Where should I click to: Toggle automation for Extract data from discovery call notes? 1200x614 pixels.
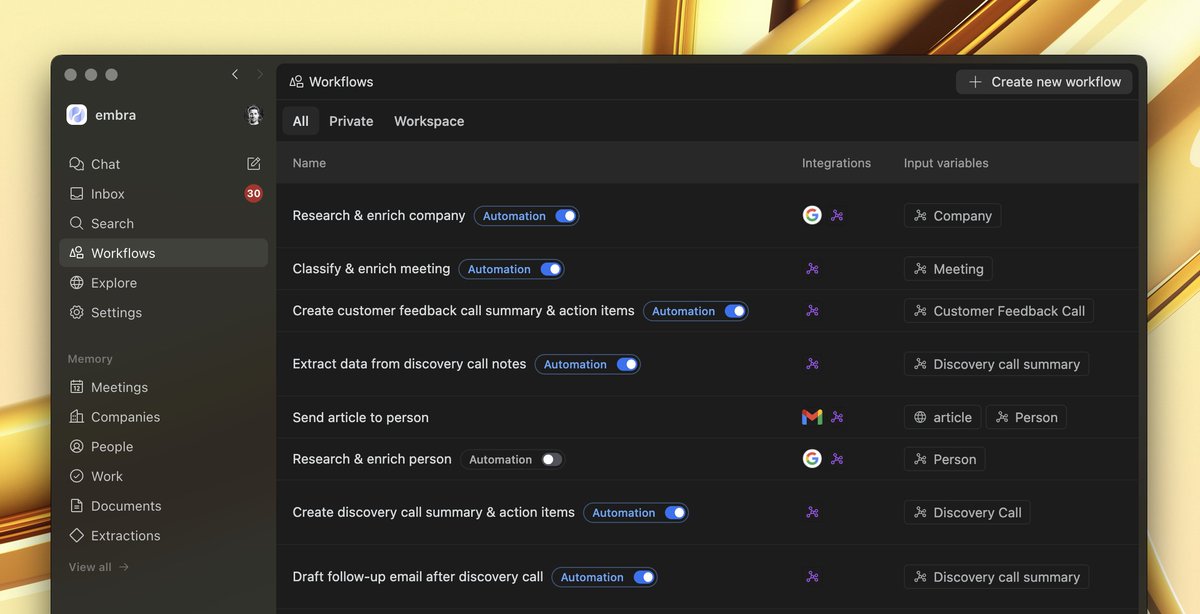coord(627,364)
